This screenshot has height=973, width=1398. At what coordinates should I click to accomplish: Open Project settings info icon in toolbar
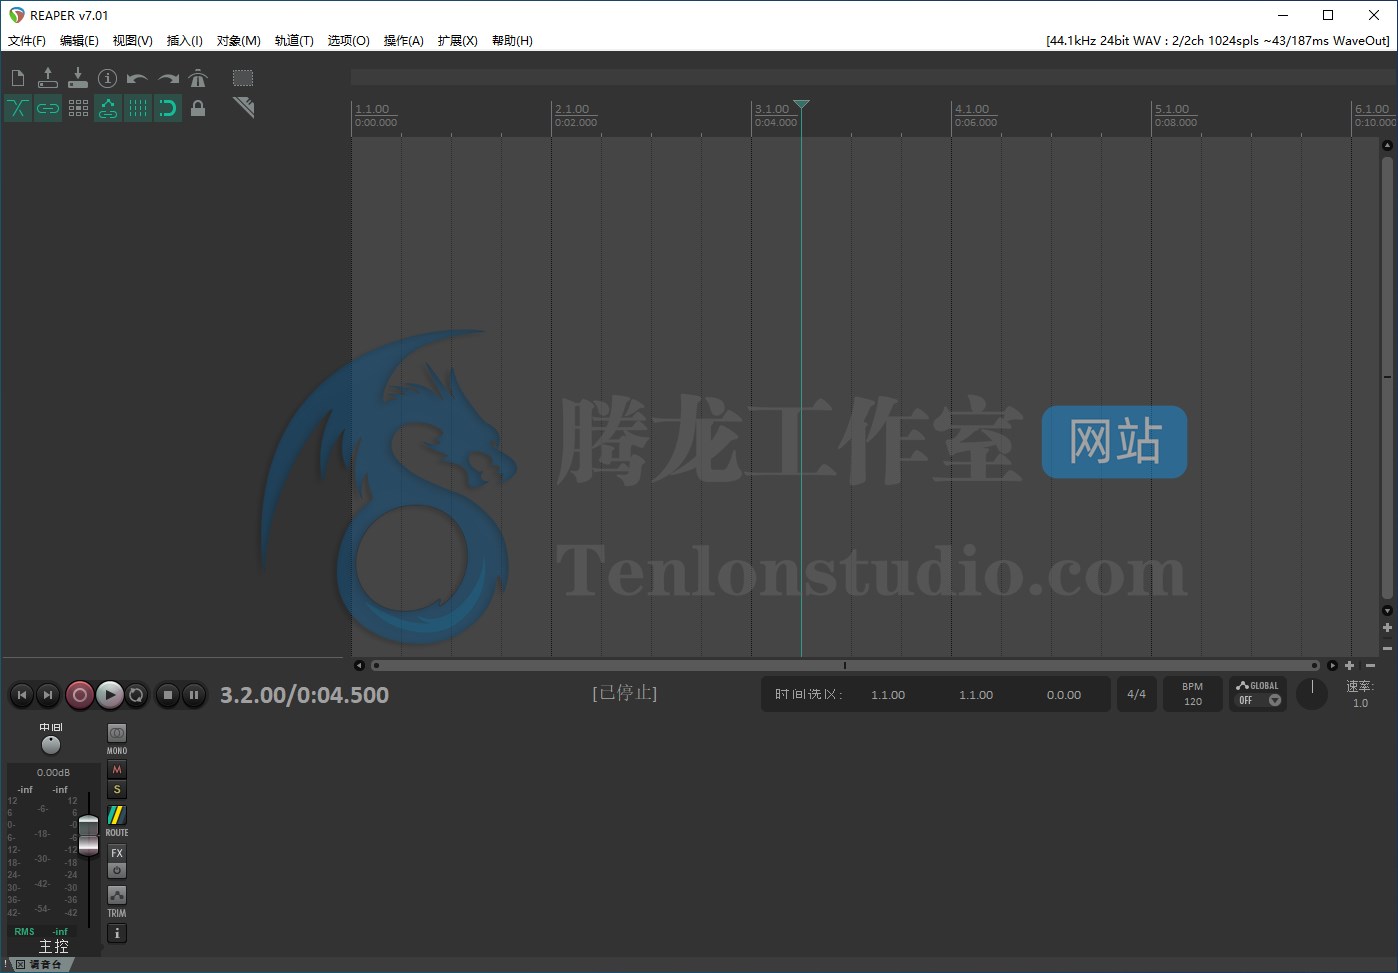tap(108, 78)
